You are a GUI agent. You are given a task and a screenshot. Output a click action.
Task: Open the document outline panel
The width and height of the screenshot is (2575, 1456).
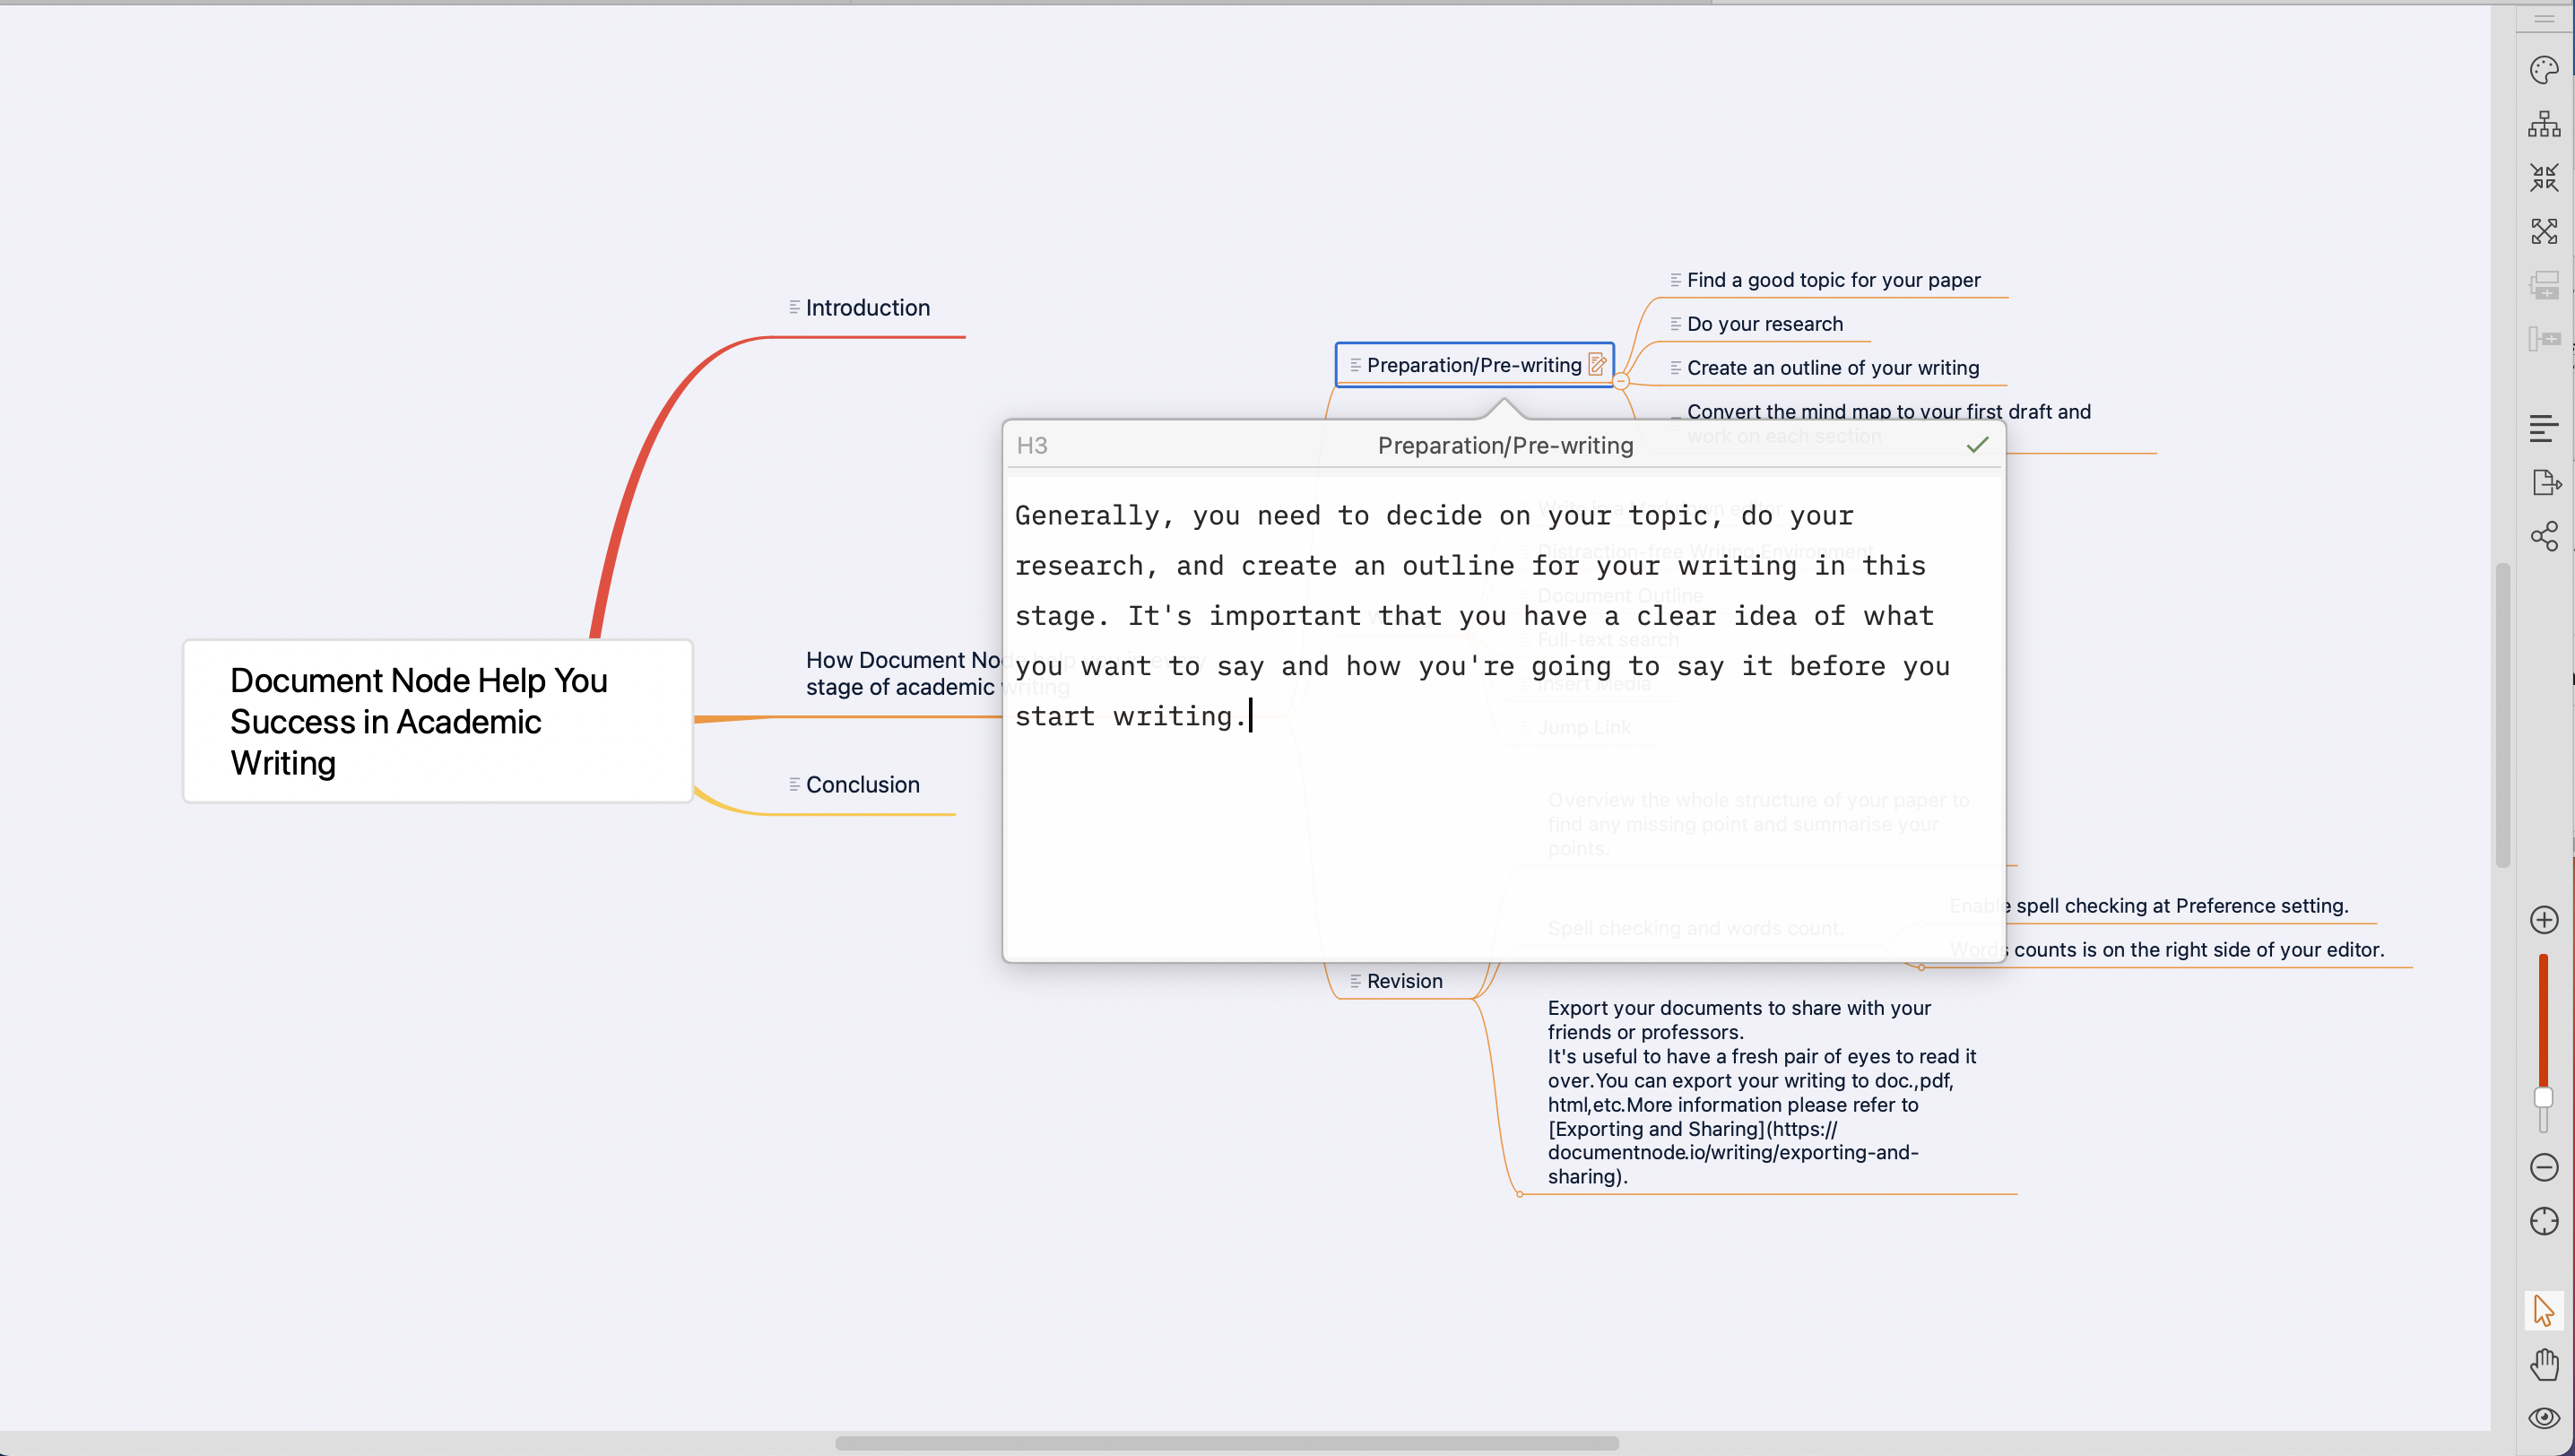pos(2545,427)
